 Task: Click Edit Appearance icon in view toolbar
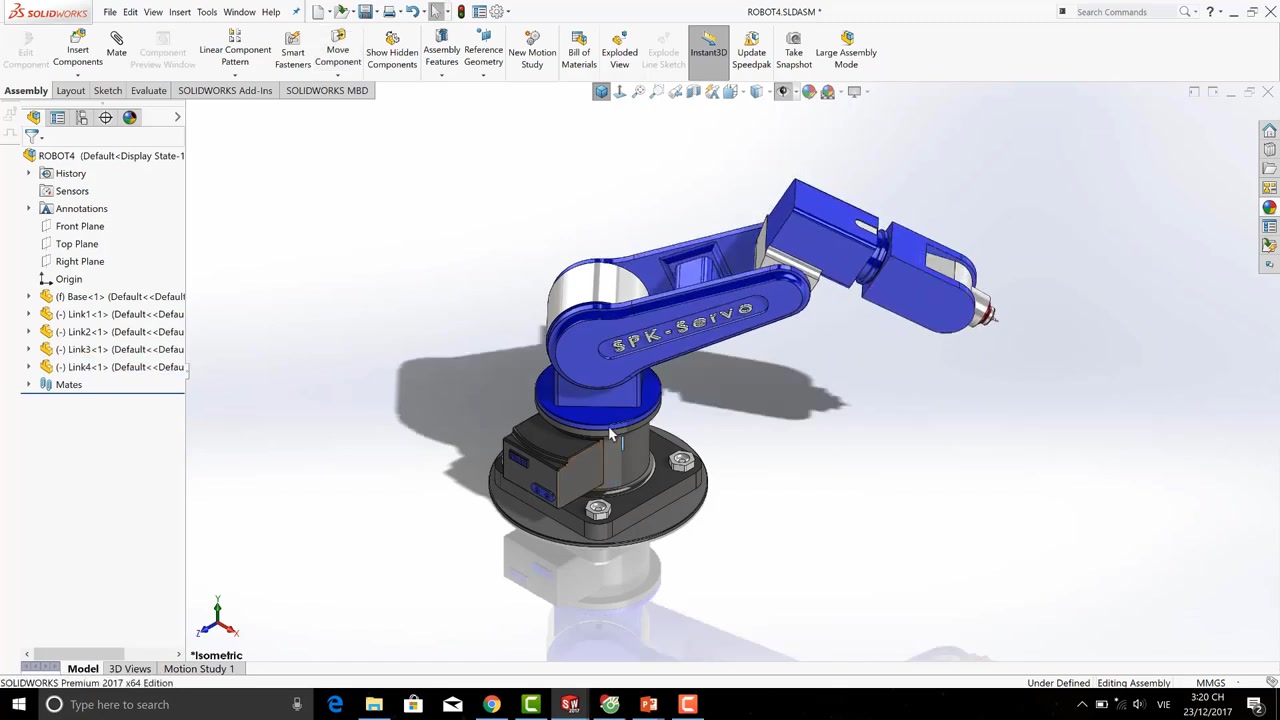pos(809,92)
